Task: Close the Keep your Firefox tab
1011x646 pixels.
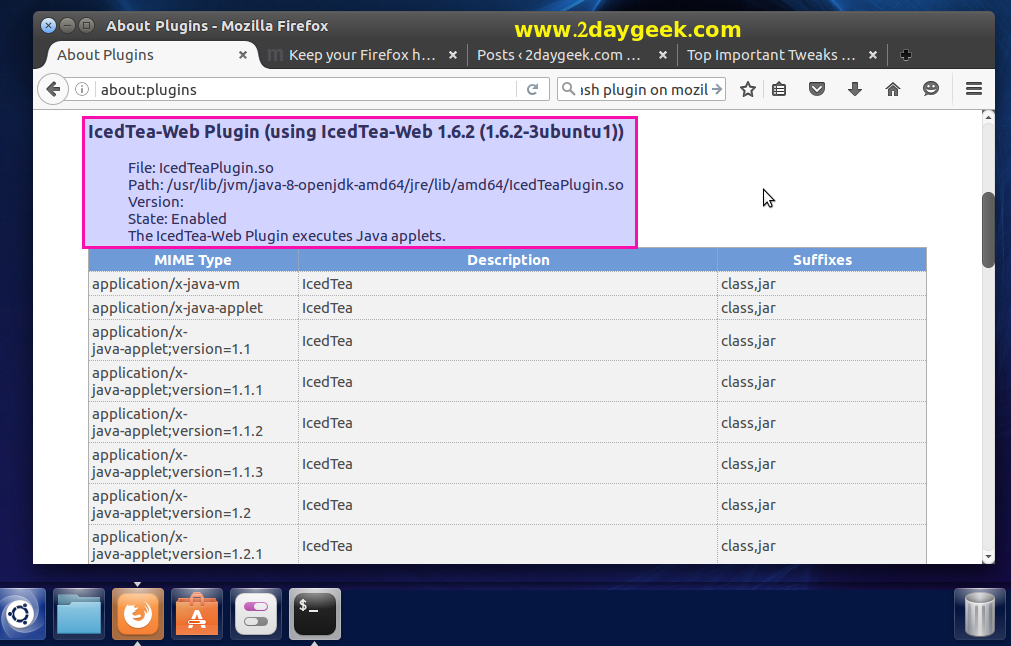Action: pyautogui.click(x=453, y=55)
